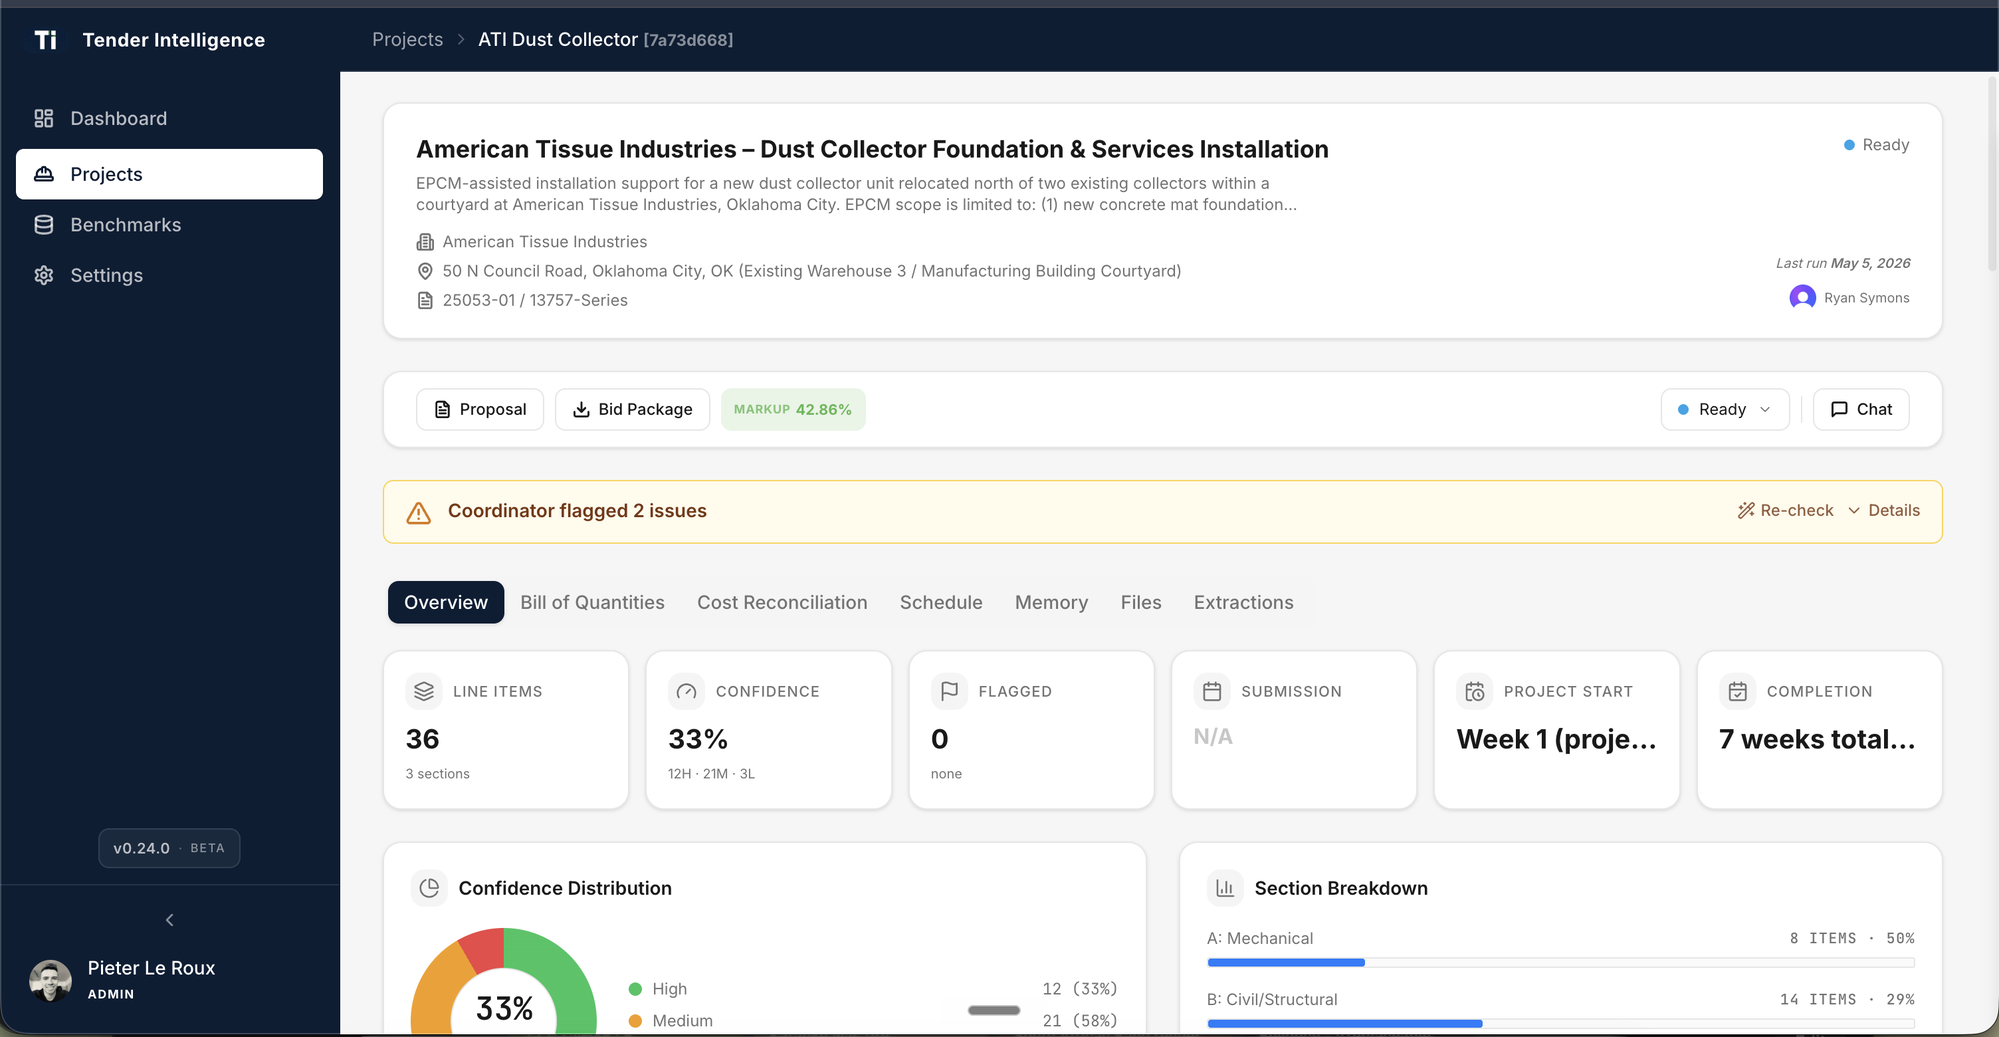Go to Projects breadcrumb link

click(x=407, y=40)
